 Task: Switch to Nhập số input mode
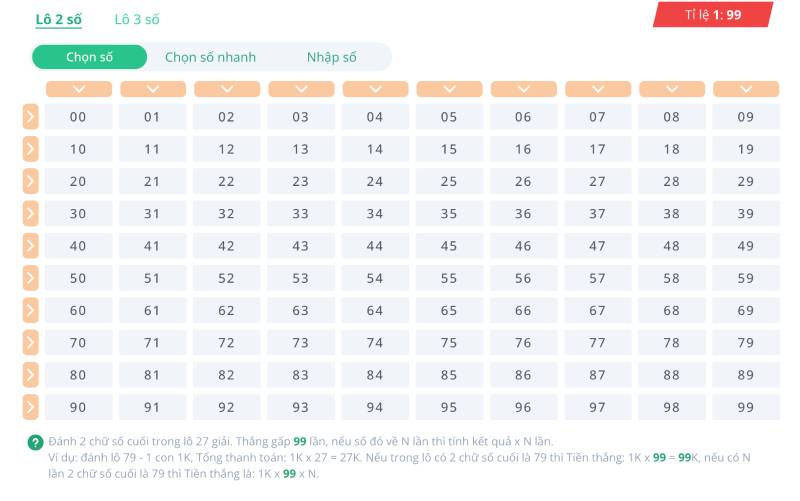pyautogui.click(x=331, y=57)
